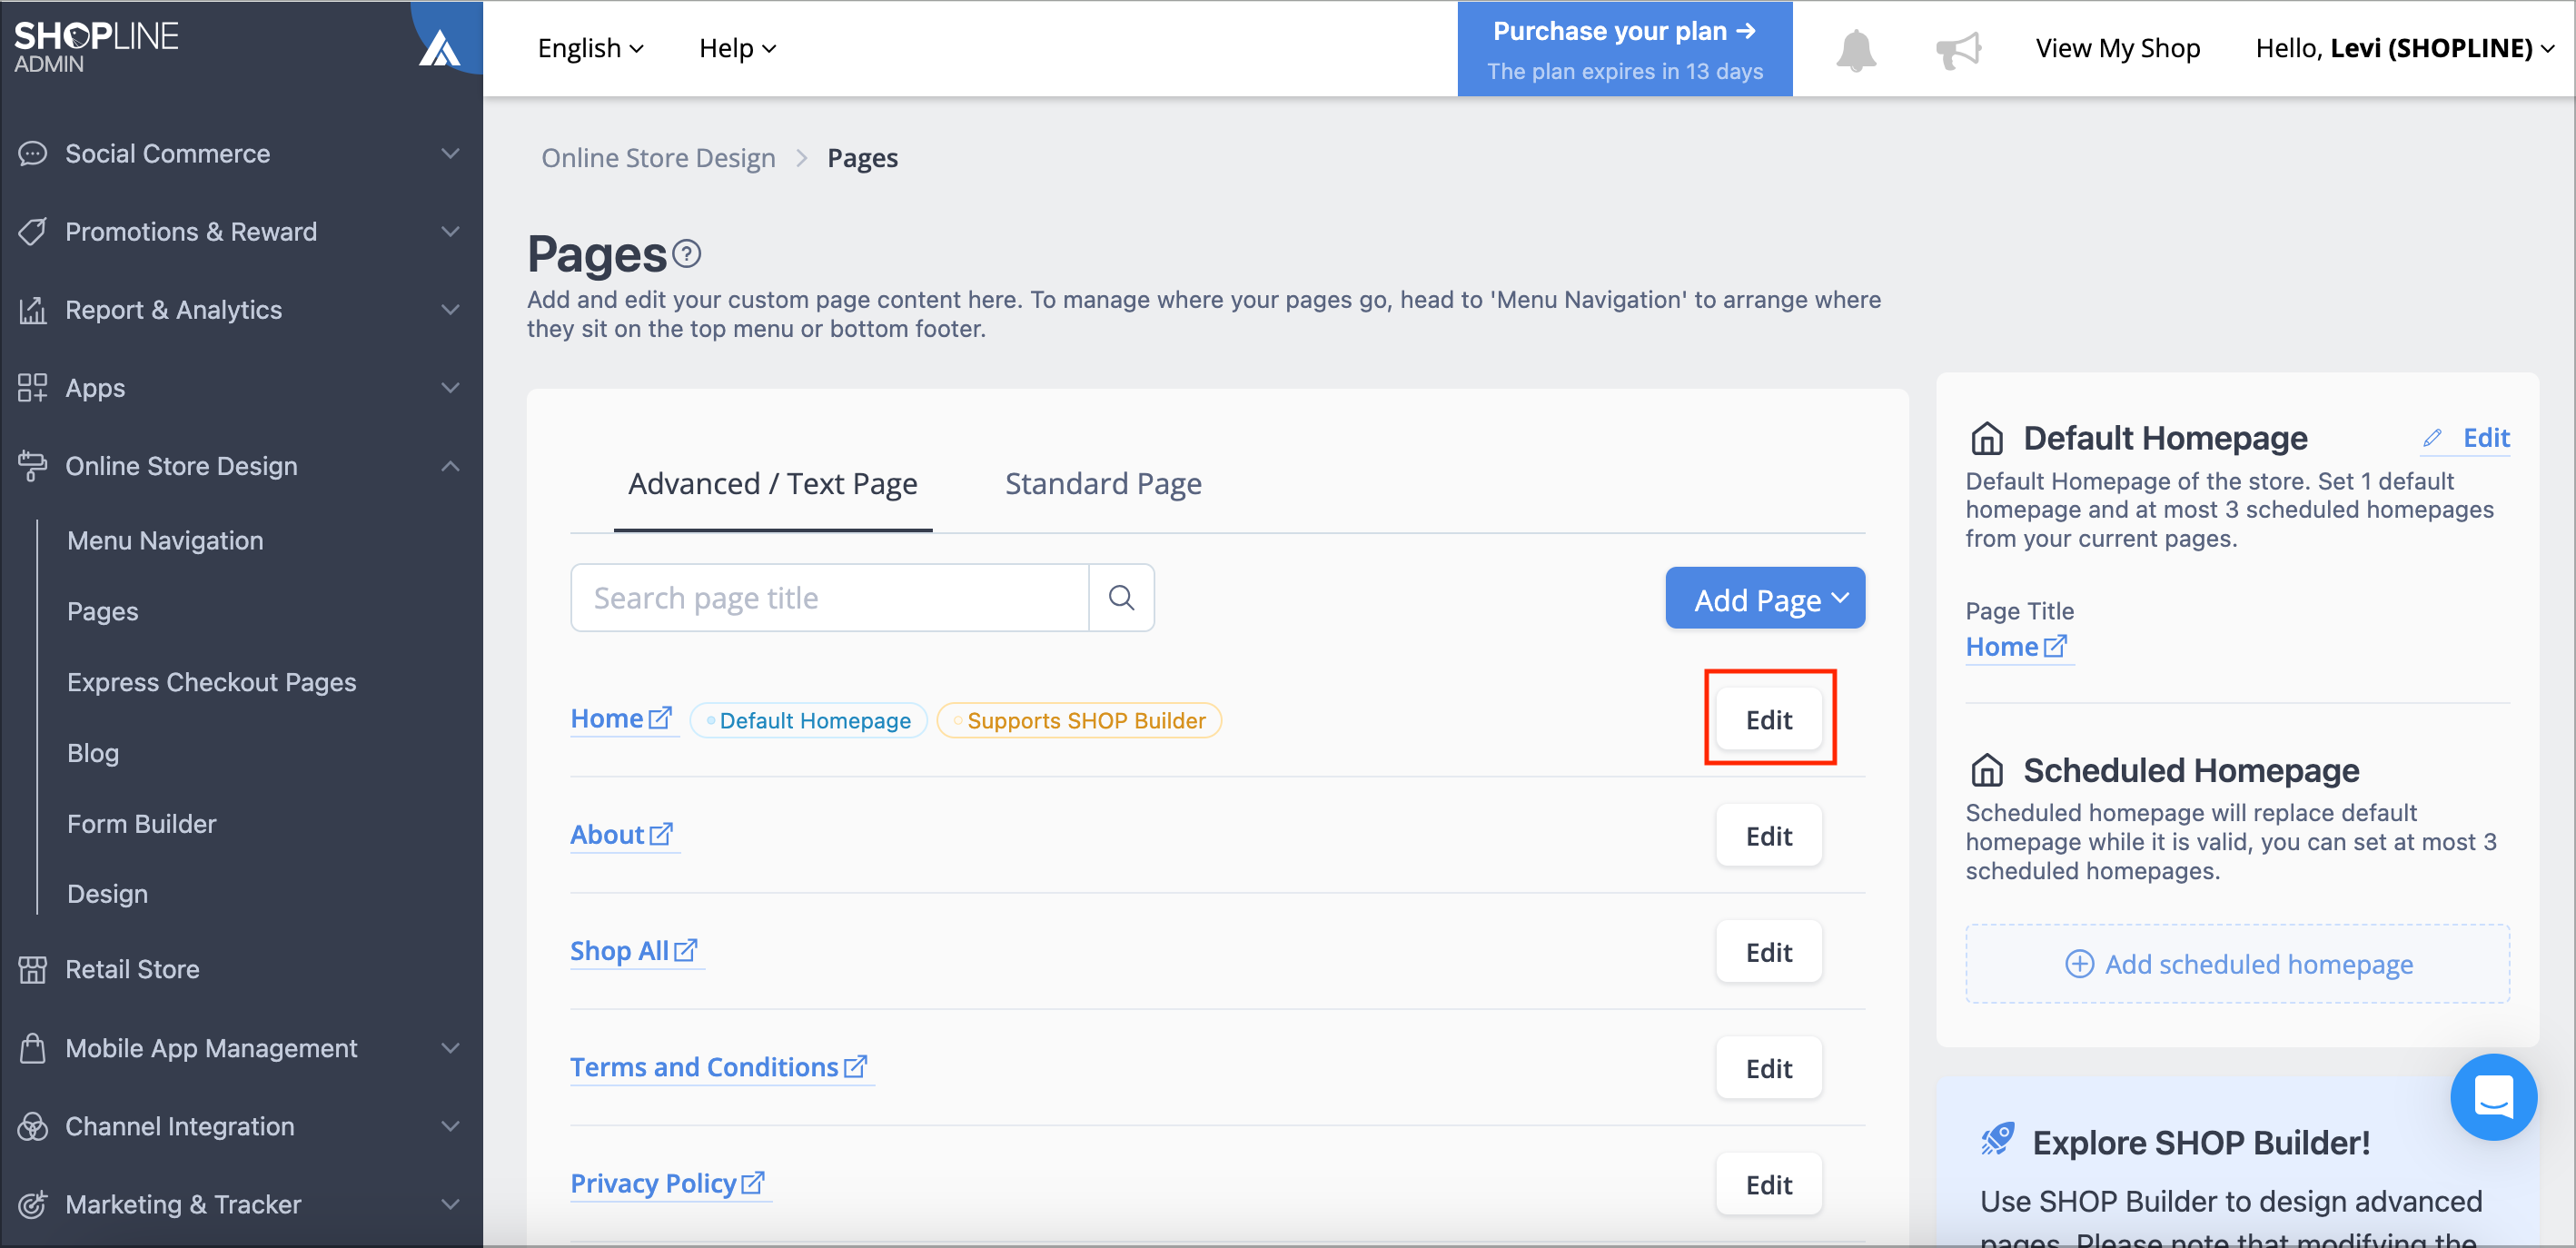The image size is (2576, 1248).
Task: Click the Purchase your plan button
Action: pos(1625,49)
